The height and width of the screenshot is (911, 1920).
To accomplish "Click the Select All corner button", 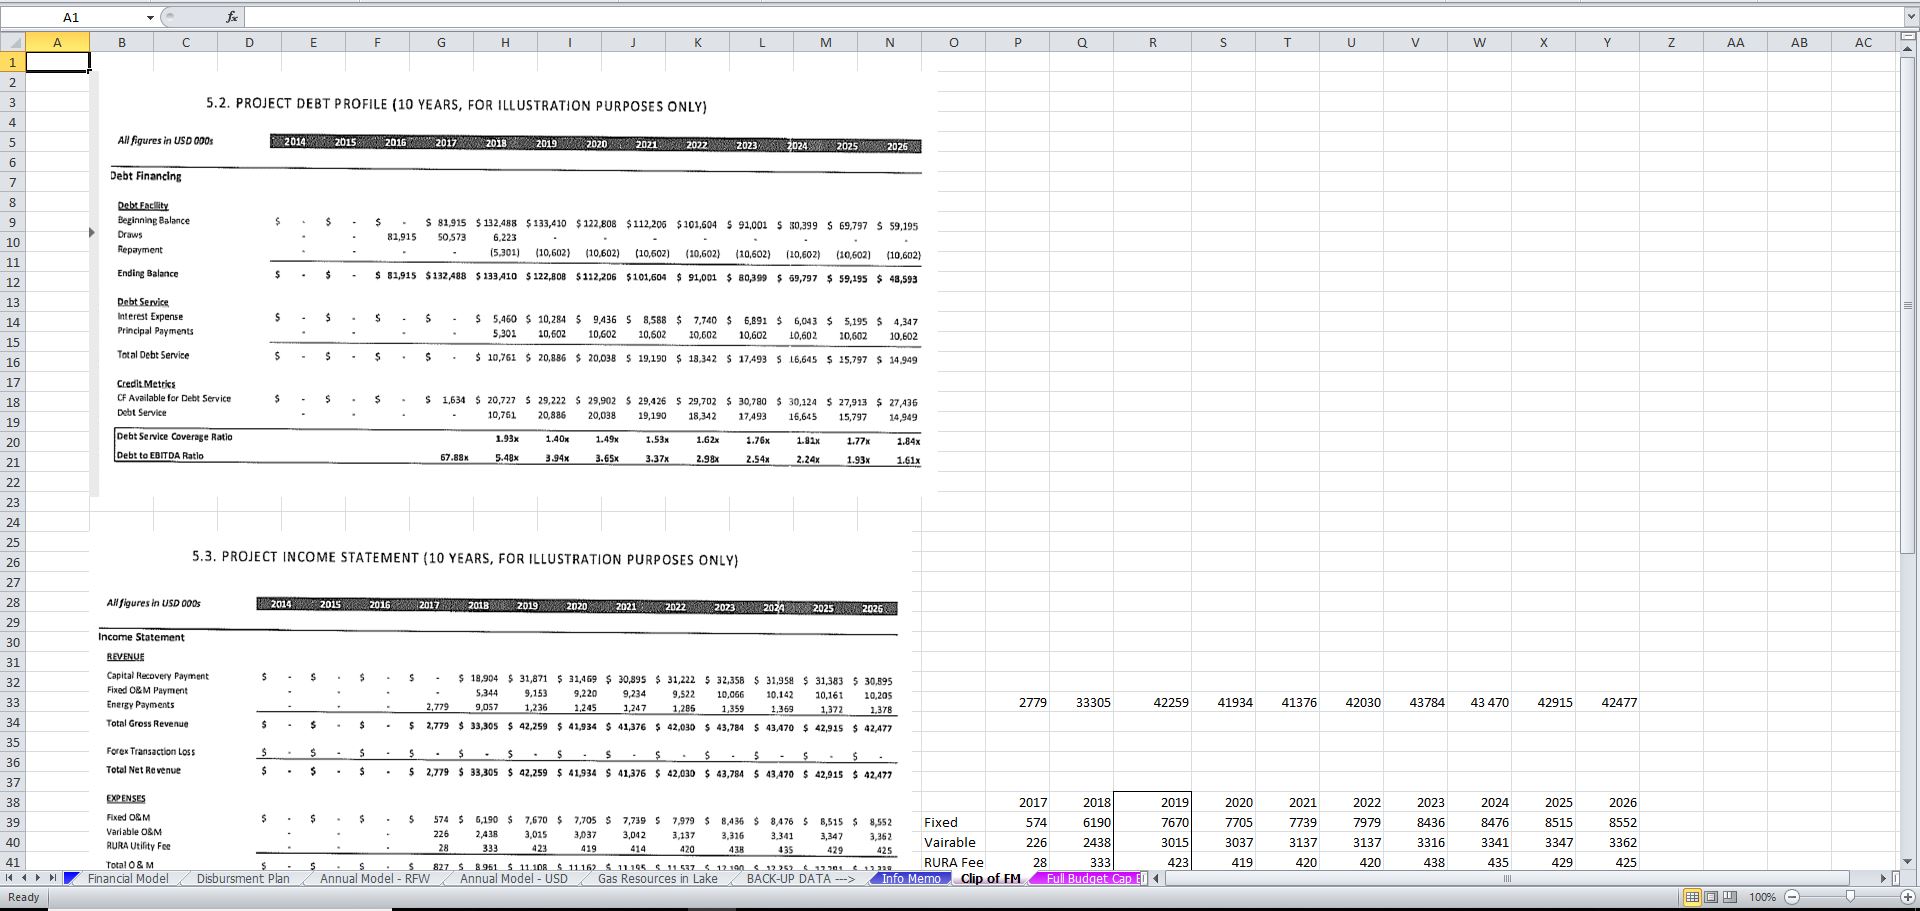I will coord(13,42).
